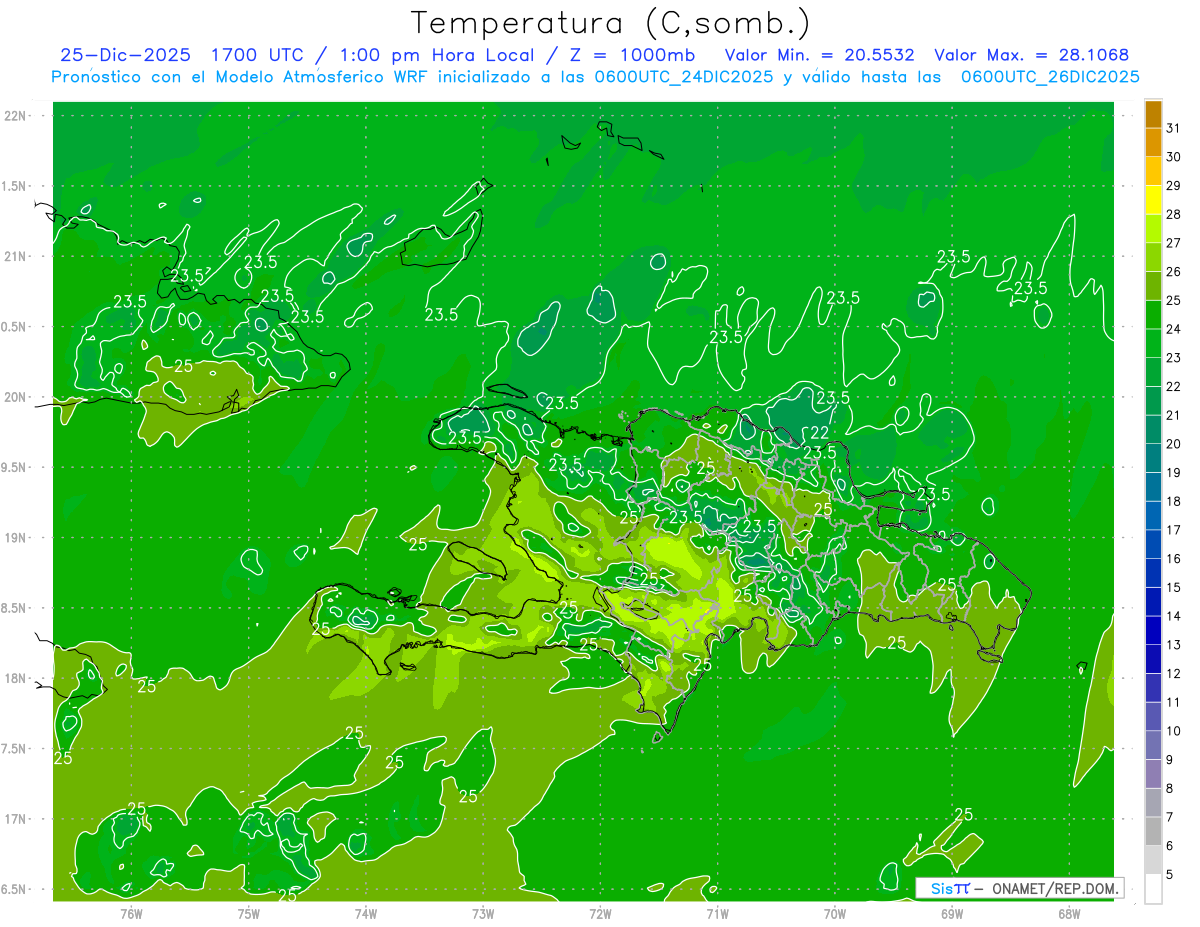This screenshot has width=1200, height=927.
Task: Click the '13' label on the color bar
Action: pyautogui.click(x=1173, y=645)
